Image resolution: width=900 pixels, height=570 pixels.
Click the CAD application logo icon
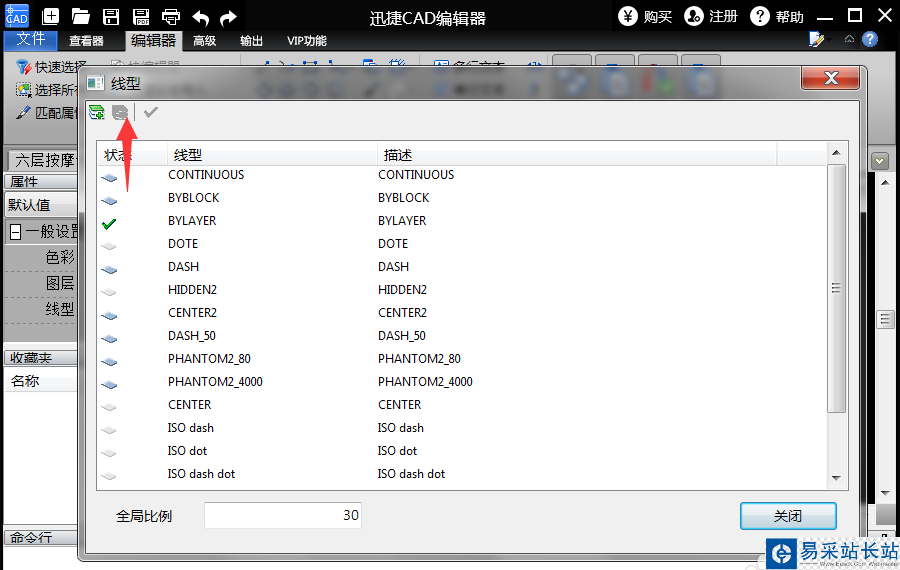16,15
